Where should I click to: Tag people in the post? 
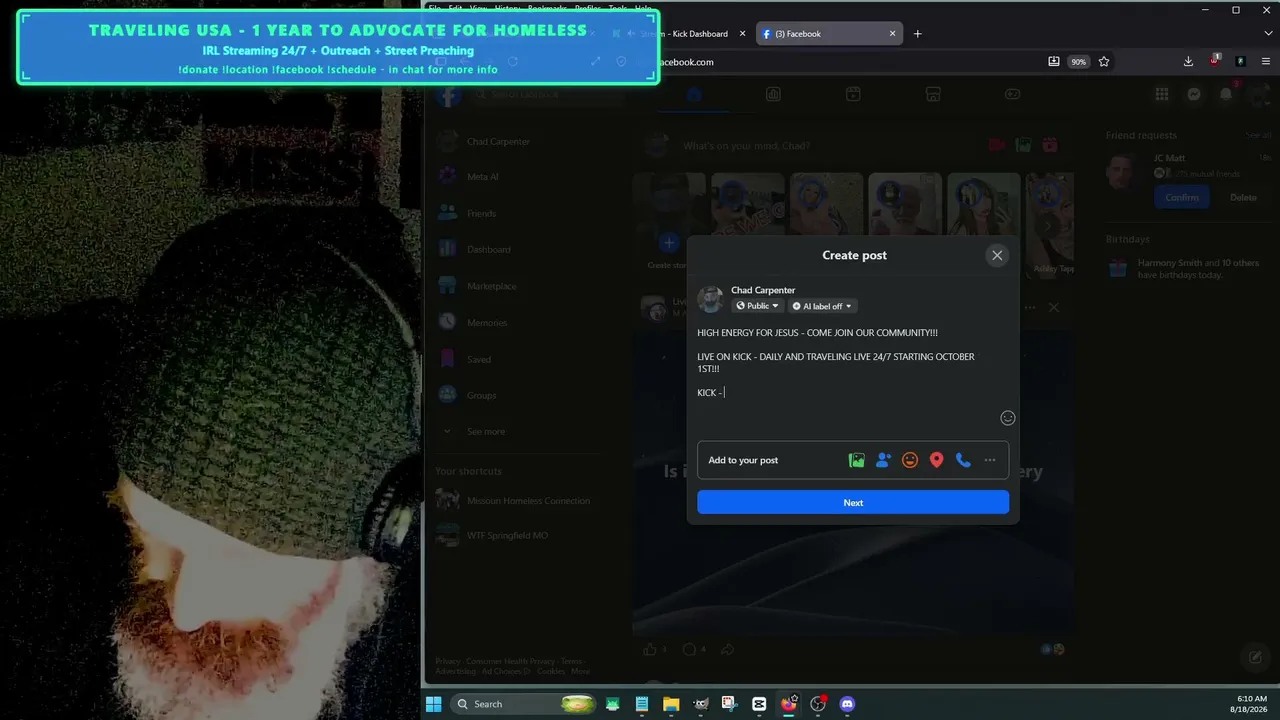tap(883, 460)
